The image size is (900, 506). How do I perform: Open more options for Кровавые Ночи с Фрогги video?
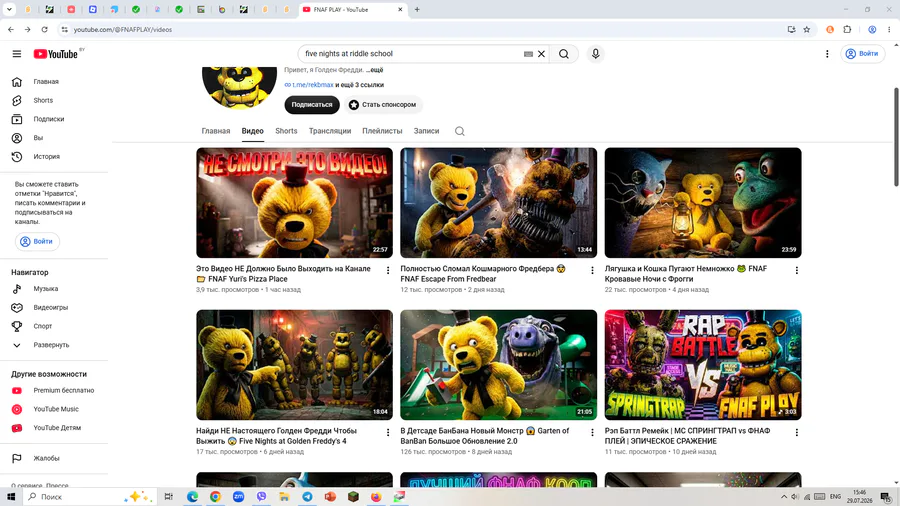click(x=796, y=270)
